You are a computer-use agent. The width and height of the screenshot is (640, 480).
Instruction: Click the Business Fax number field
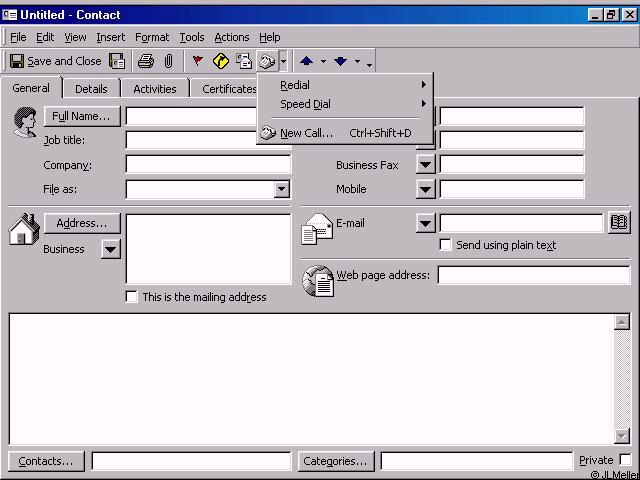[512, 165]
